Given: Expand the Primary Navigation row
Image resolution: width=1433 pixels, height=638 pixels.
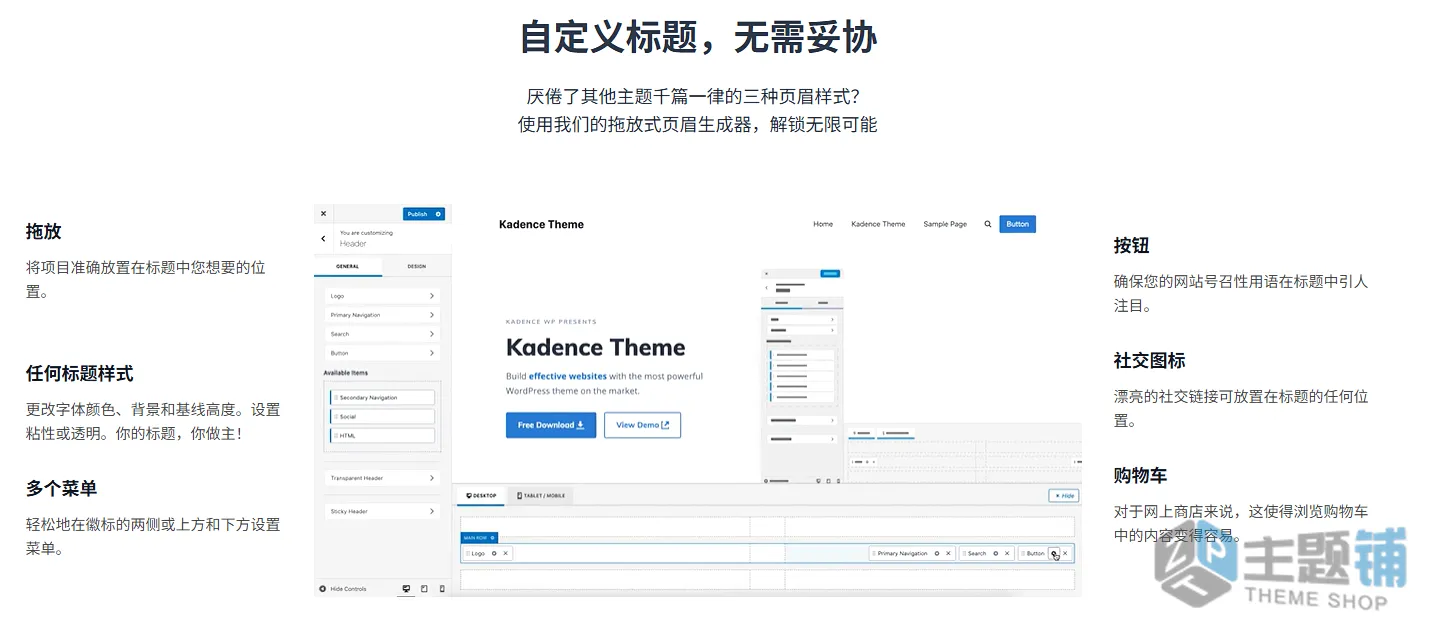Looking at the screenshot, I should point(383,315).
